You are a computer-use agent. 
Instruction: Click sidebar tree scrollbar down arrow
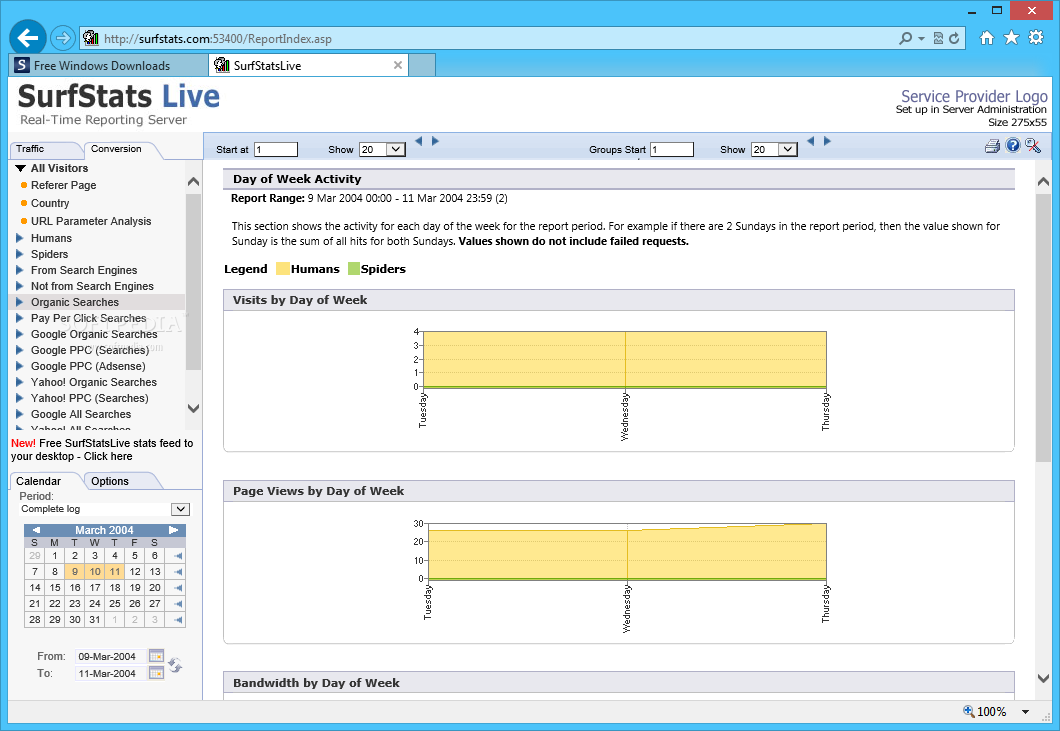coord(193,408)
